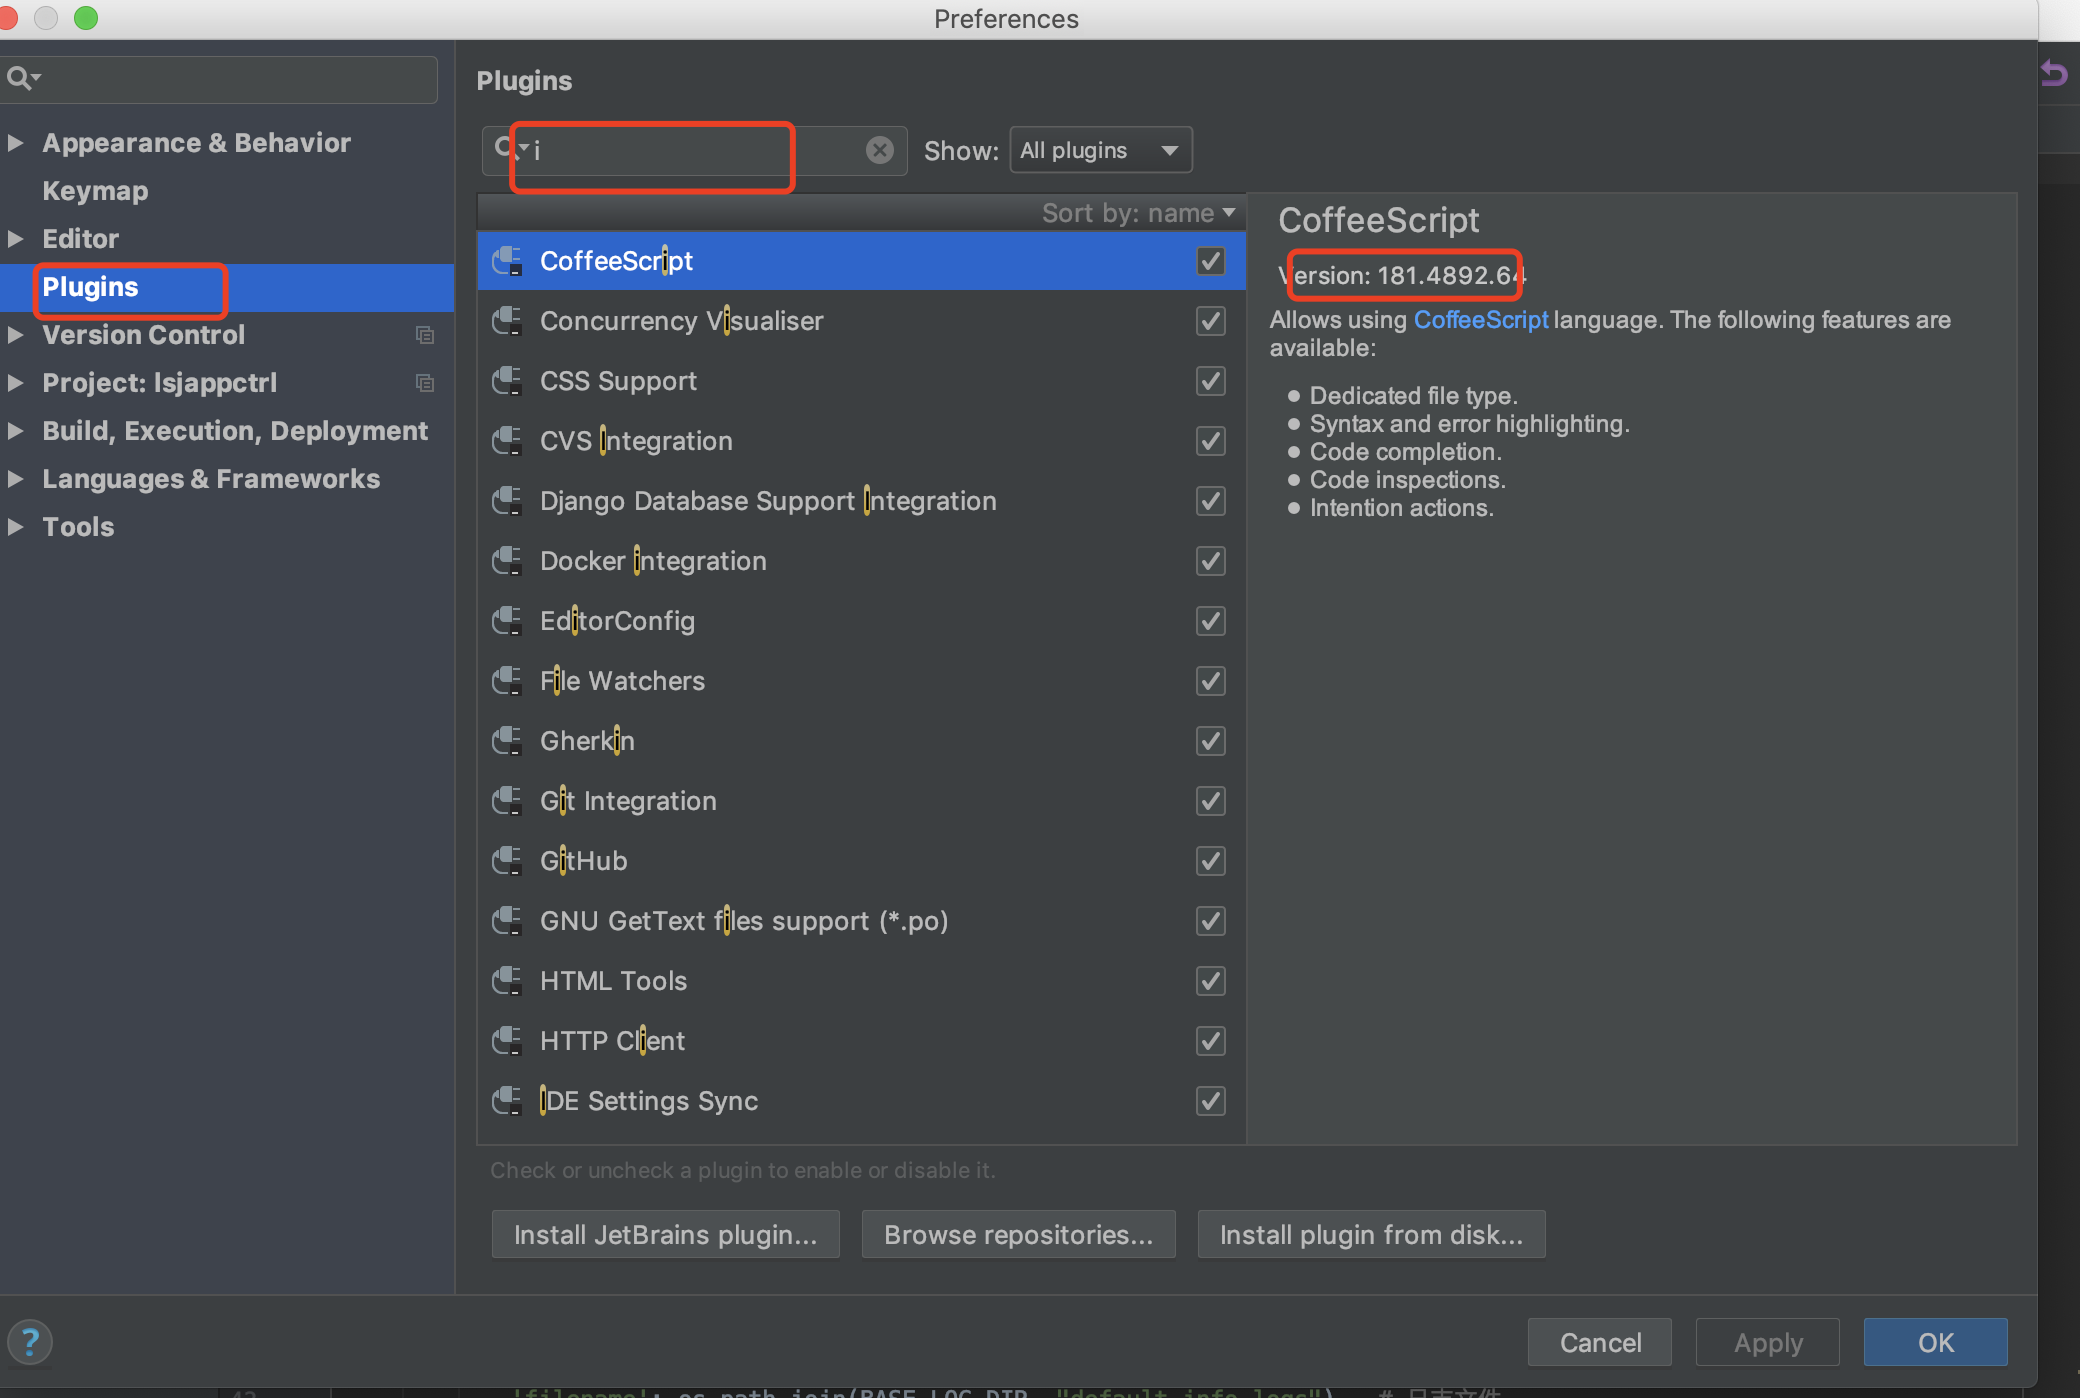Open the CoffeeScript hyperlink in description
The height and width of the screenshot is (1398, 2080).
1480,320
